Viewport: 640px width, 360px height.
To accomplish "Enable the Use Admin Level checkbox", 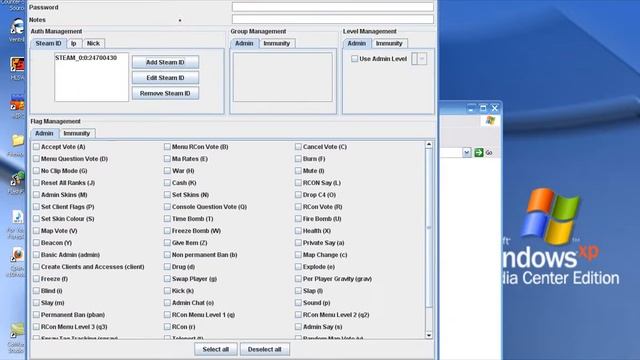I will click(354, 59).
